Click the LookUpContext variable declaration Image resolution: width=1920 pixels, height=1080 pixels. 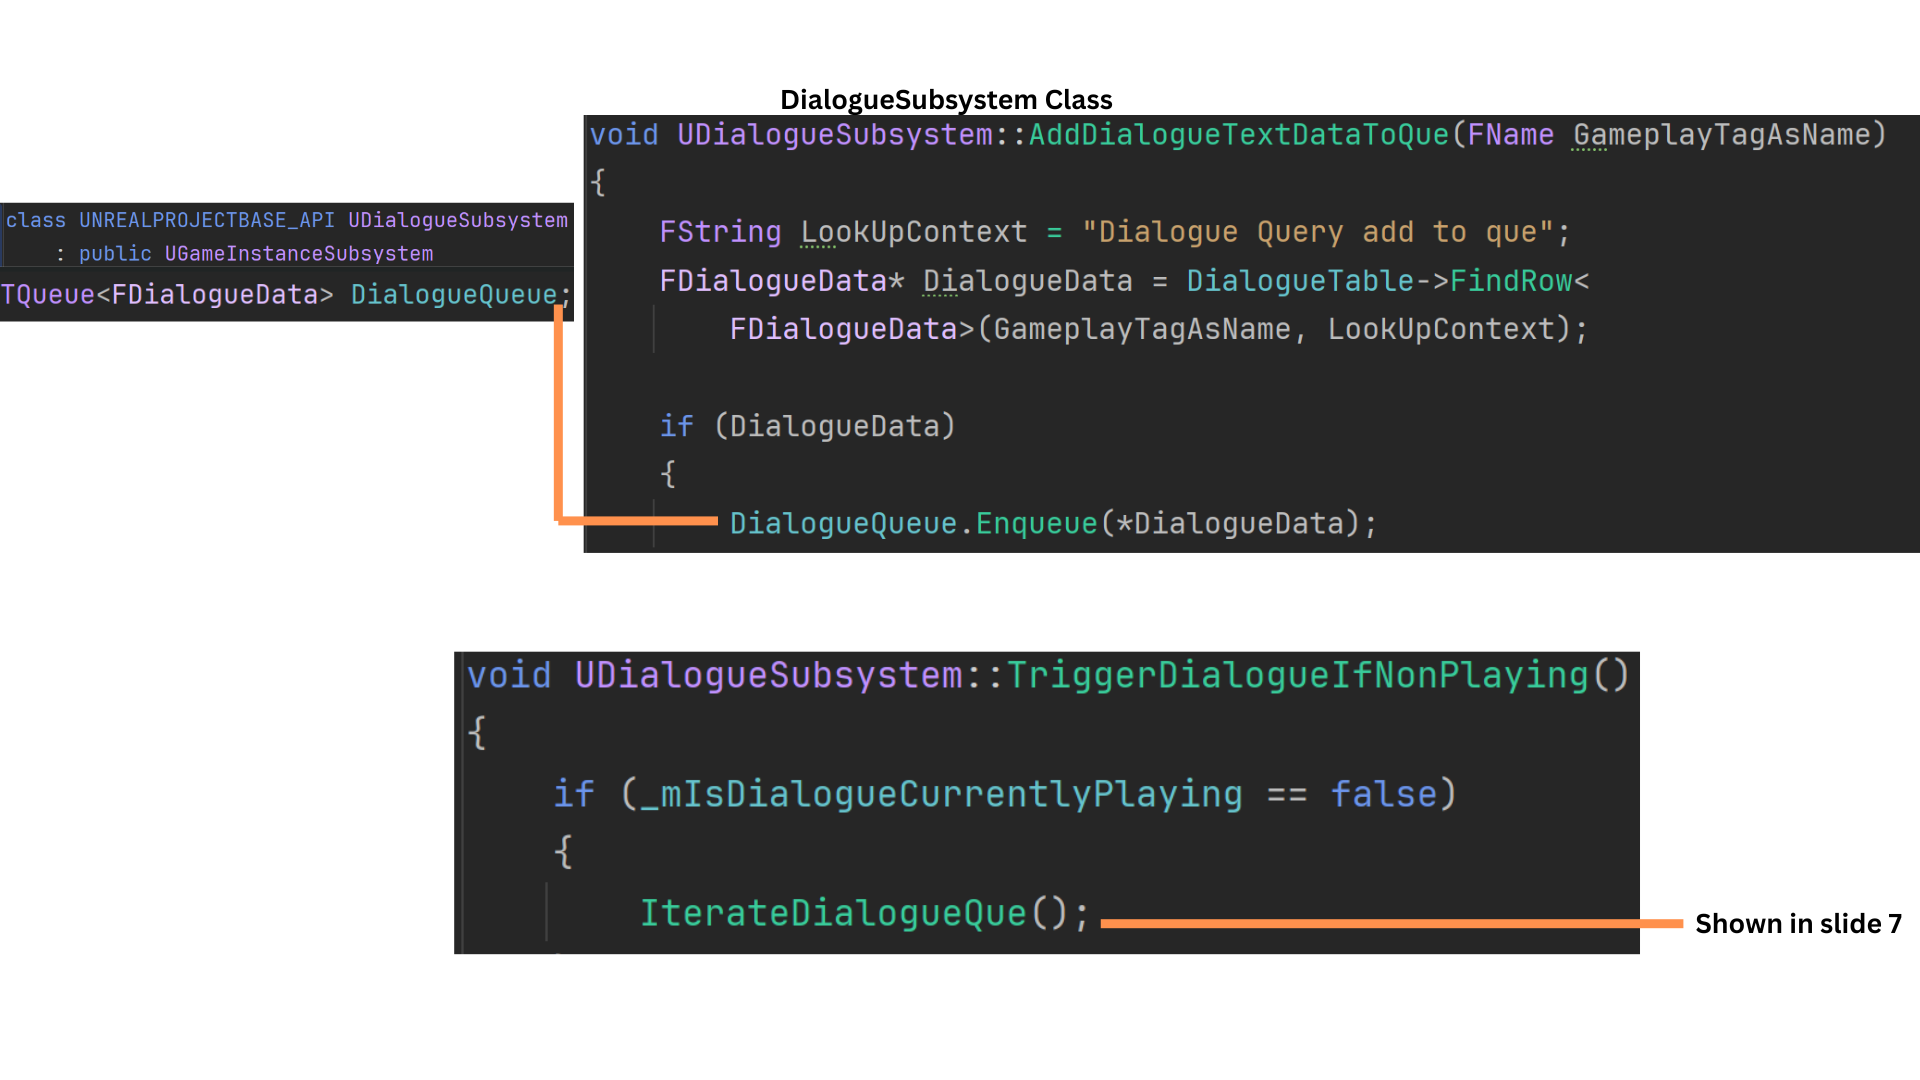(913, 232)
